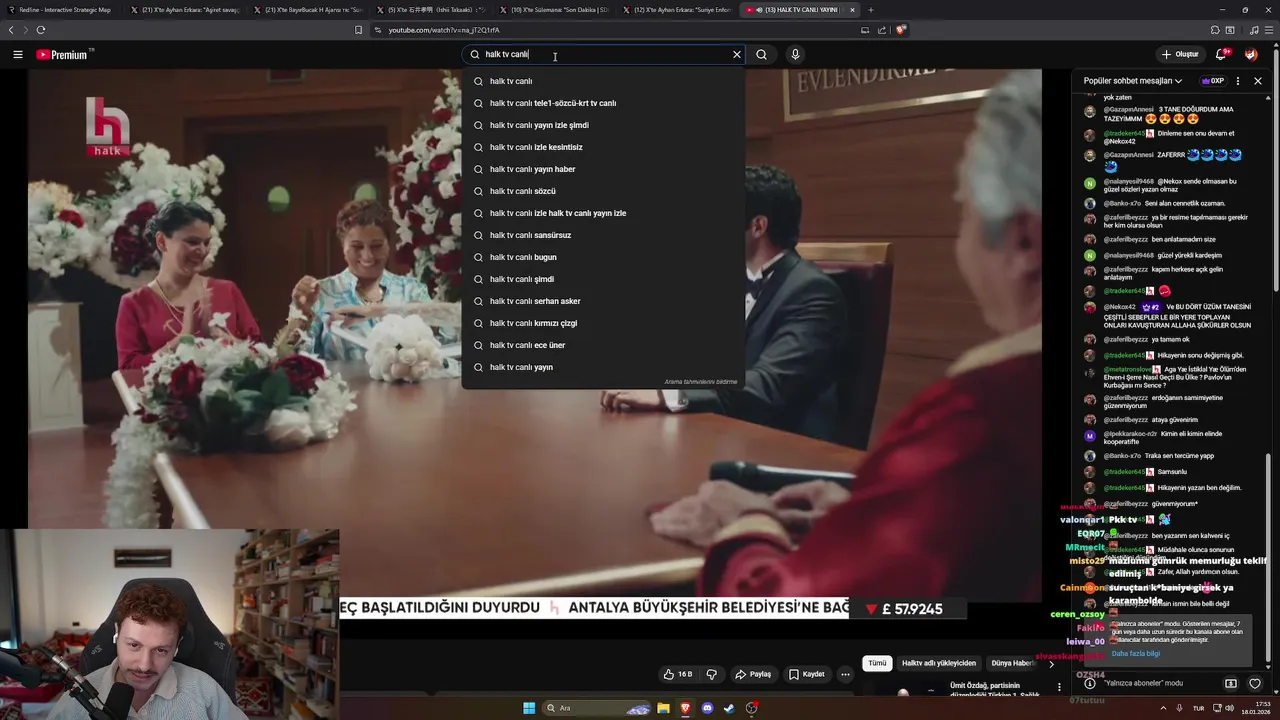Send a heart reaction in chat

tap(1255, 684)
